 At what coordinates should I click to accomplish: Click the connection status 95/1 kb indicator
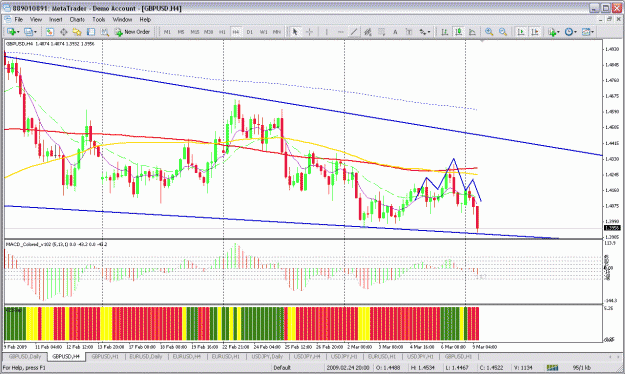pyautogui.click(x=582, y=368)
